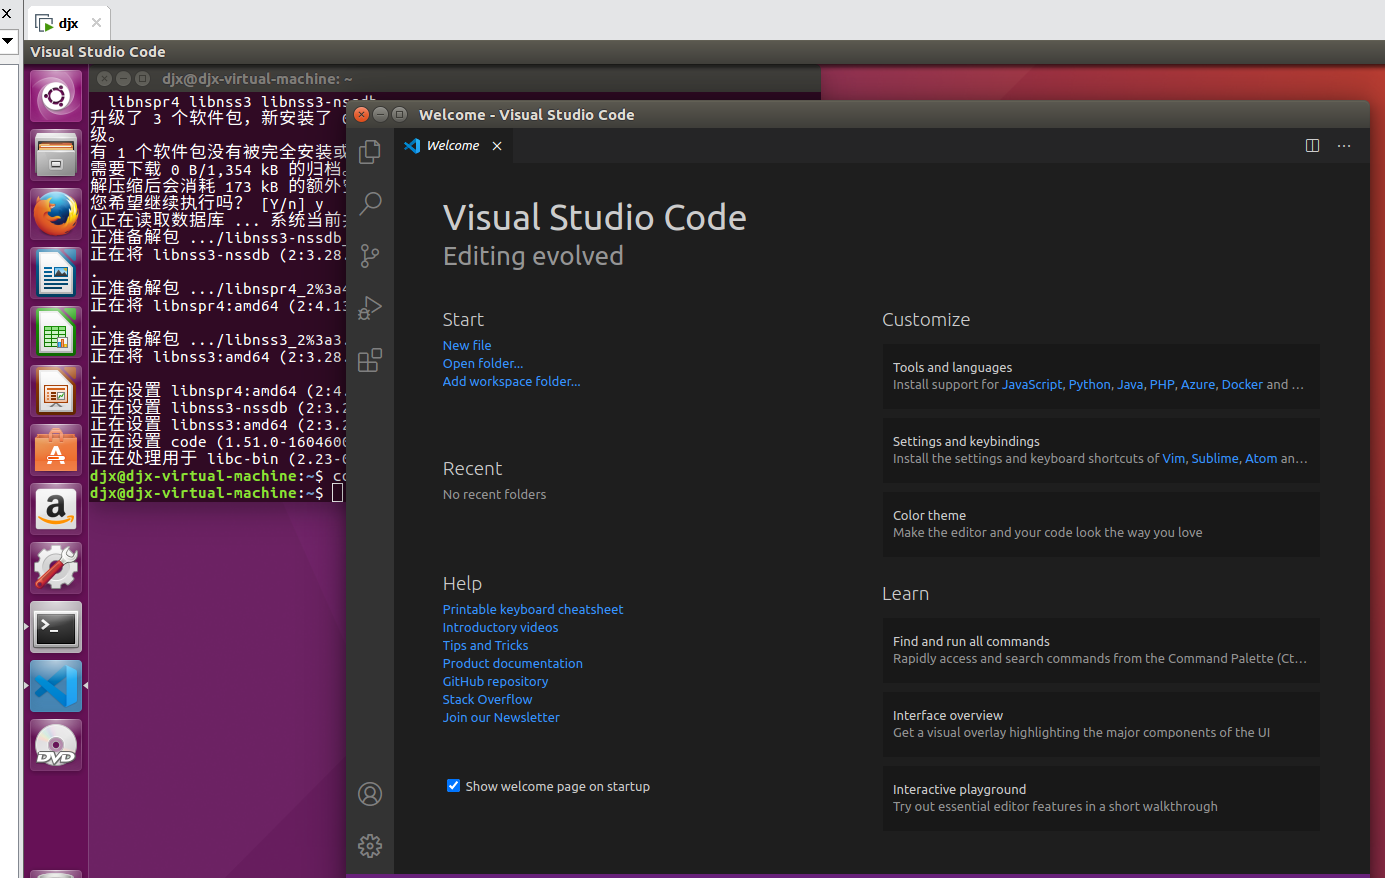Minimize the Visual Studio Code window
Screen dimensions: 1385x878
(x=380, y=114)
